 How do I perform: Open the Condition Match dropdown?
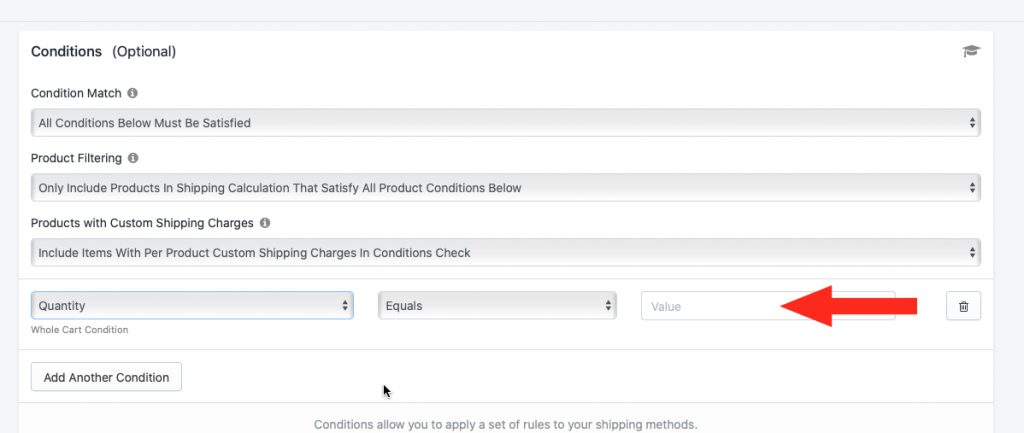click(505, 123)
